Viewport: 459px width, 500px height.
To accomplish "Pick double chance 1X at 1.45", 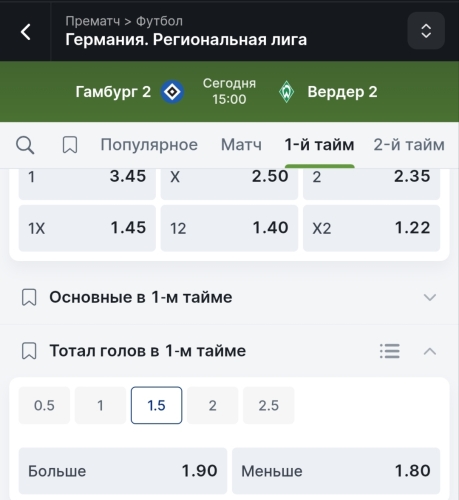I will pyautogui.click(x=87, y=228).
